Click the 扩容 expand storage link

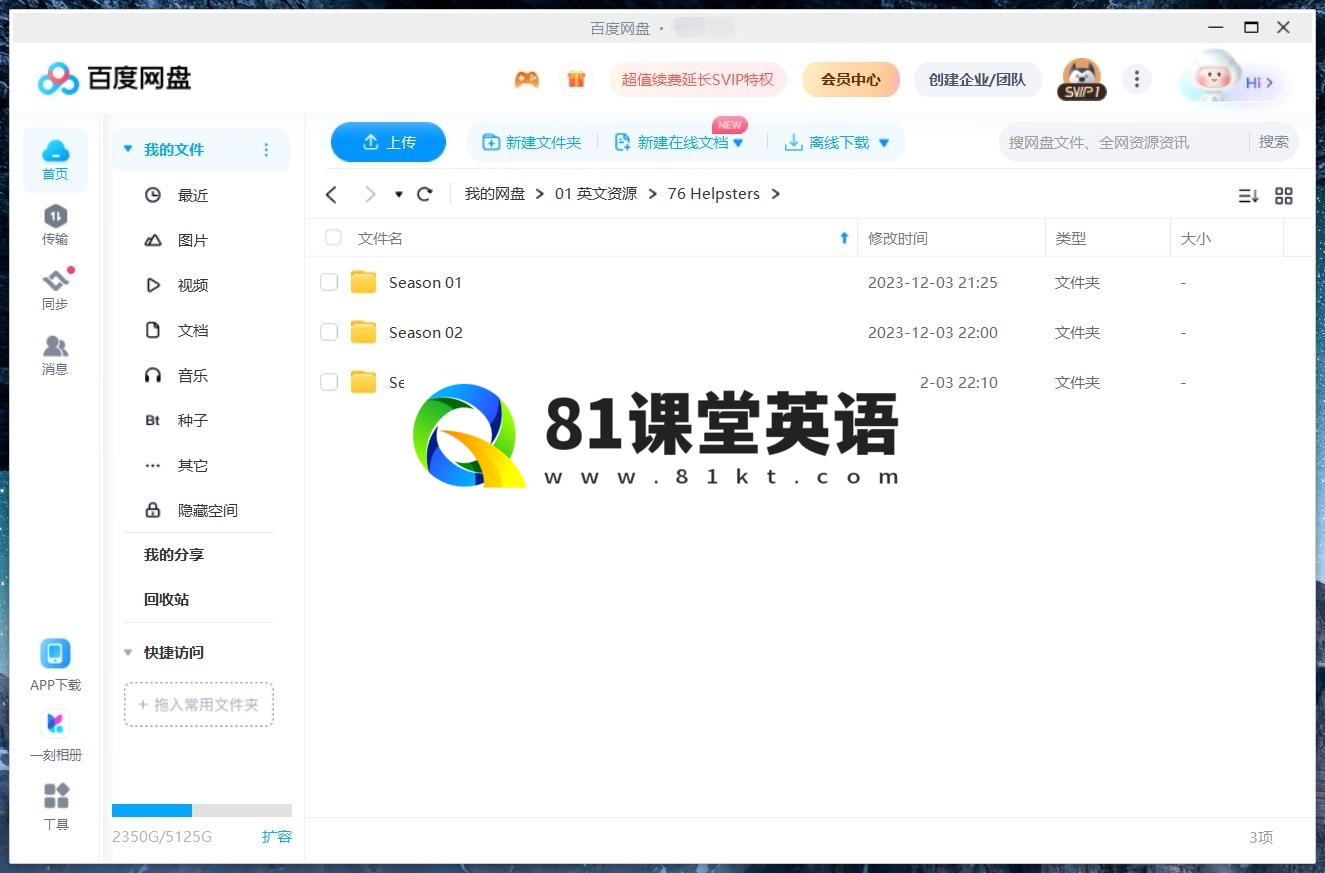tap(277, 836)
